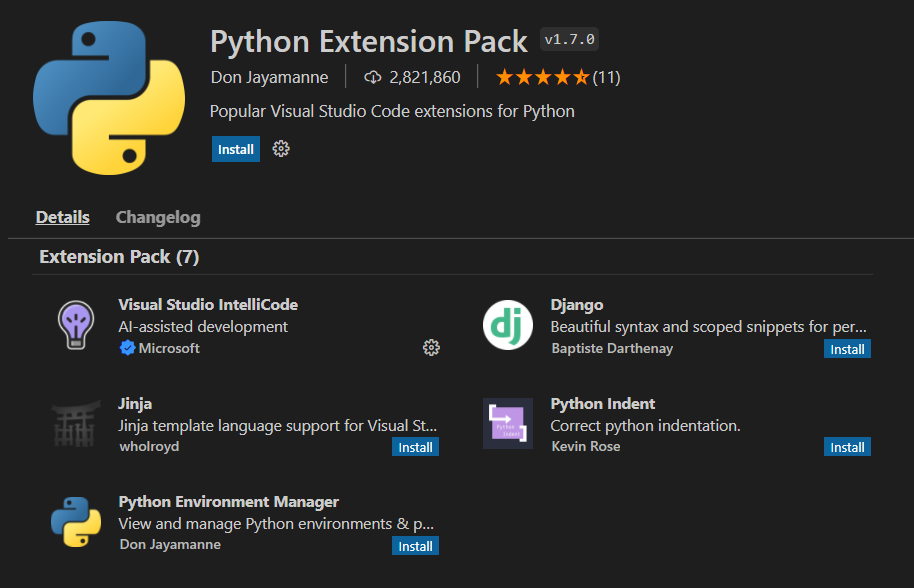Open the Python Environment Manager title
This screenshot has height=588, width=914.
(228, 502)
